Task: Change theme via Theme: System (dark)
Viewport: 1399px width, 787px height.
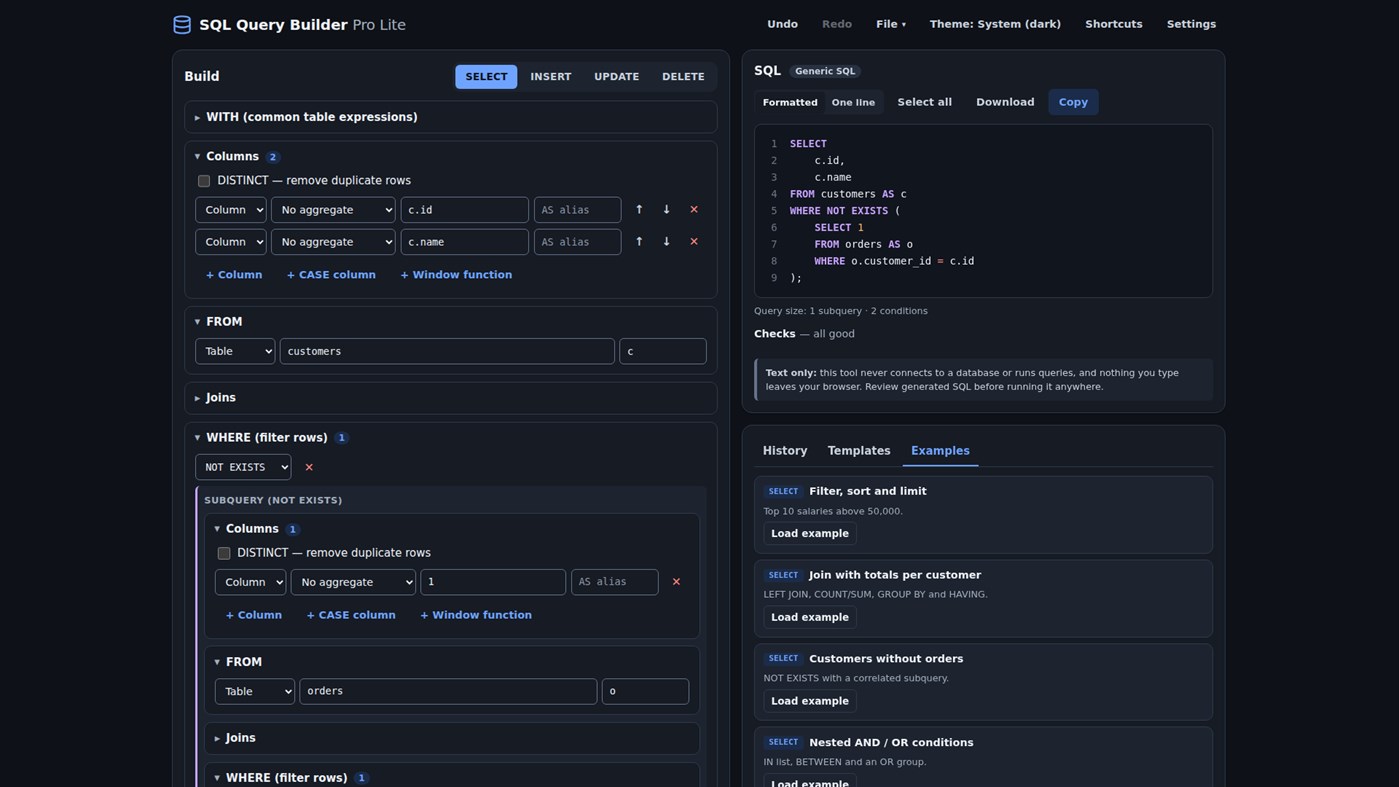Action: [x=995, y=24]
